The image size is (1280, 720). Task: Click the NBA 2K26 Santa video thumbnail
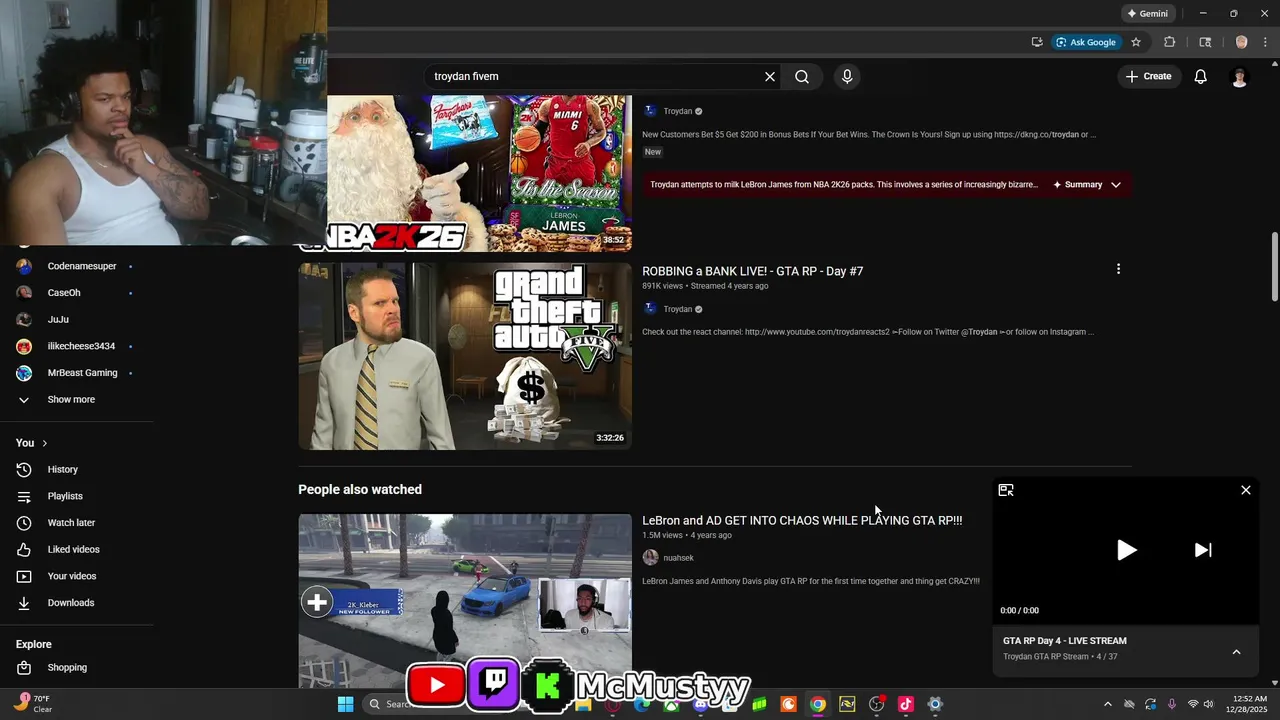point(479,172)
